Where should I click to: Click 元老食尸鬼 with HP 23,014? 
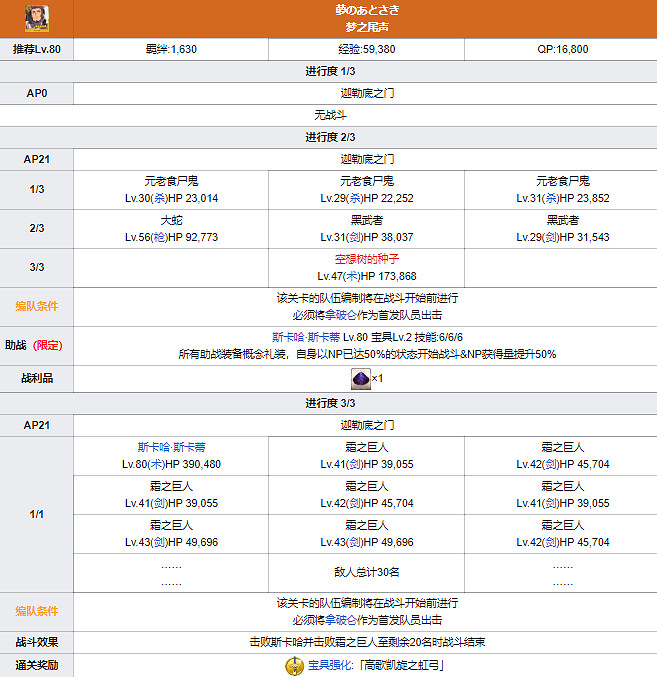(170, 181)
